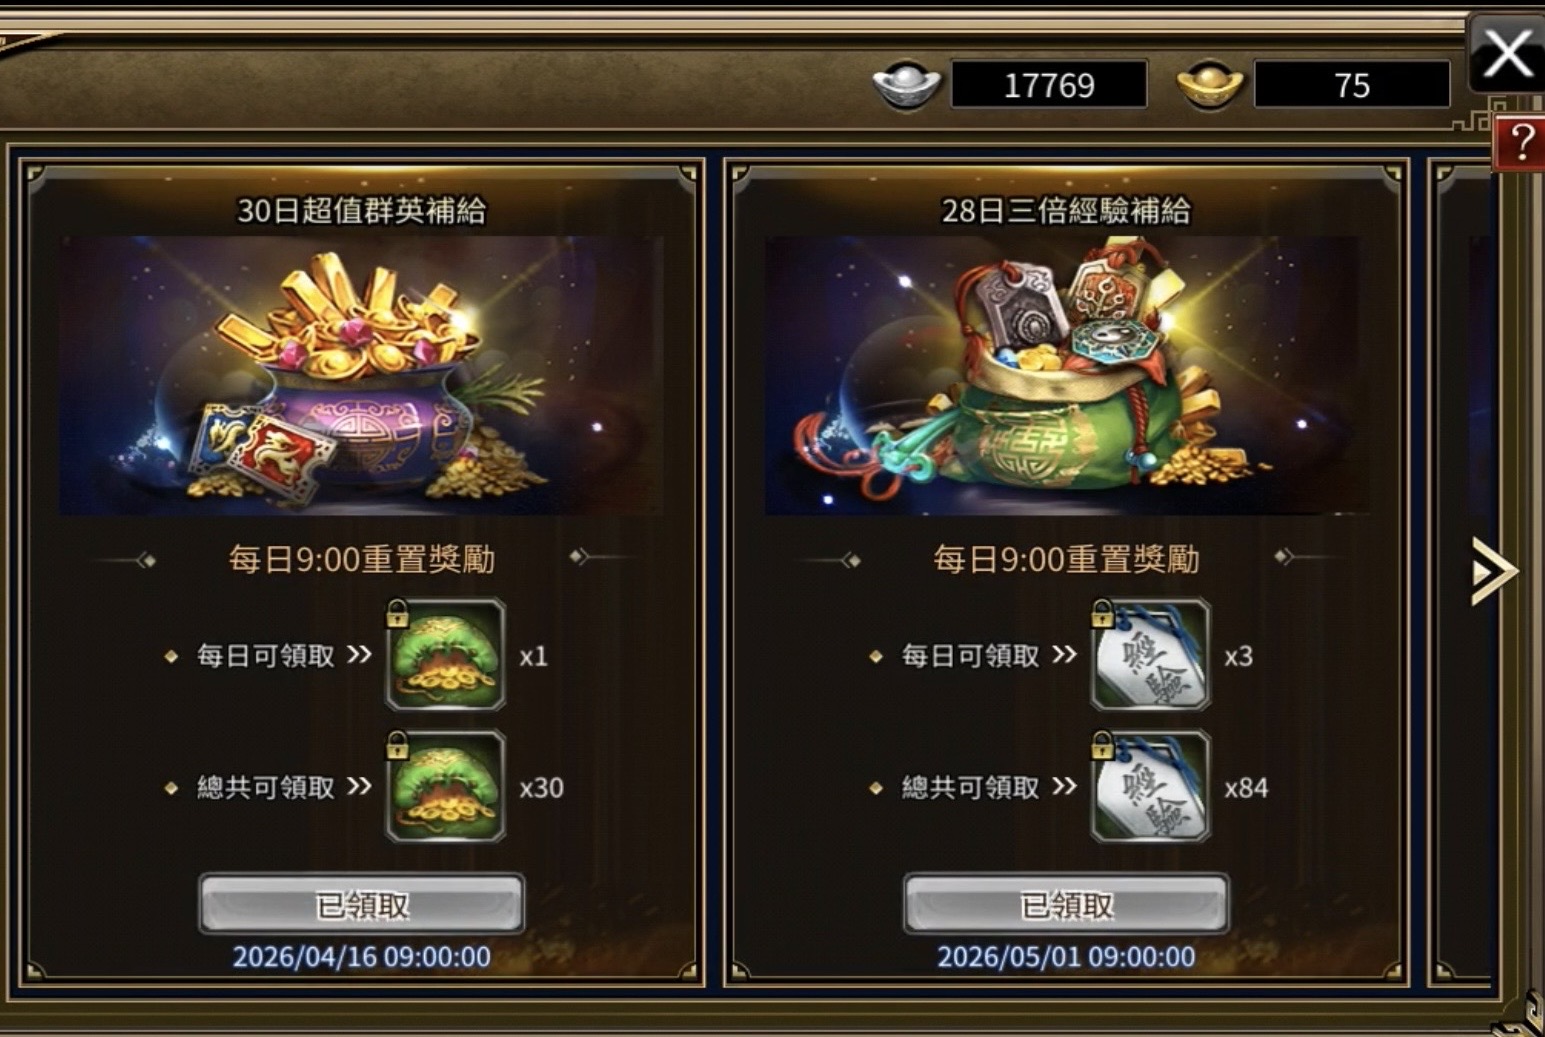Image resolution: width=1545 pixels, height=1037 pixels.
Task: Click the 已領取 button under the 28日 pack
Action: (1066, 904)
